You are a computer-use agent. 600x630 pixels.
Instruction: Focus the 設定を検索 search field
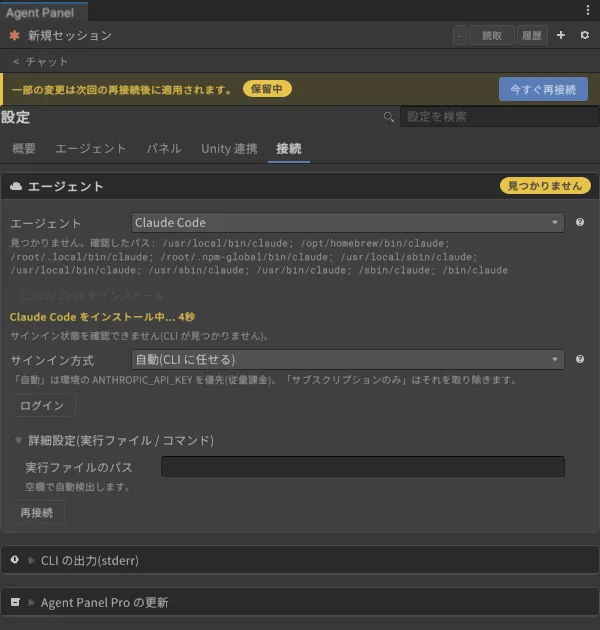click(500, 117)
